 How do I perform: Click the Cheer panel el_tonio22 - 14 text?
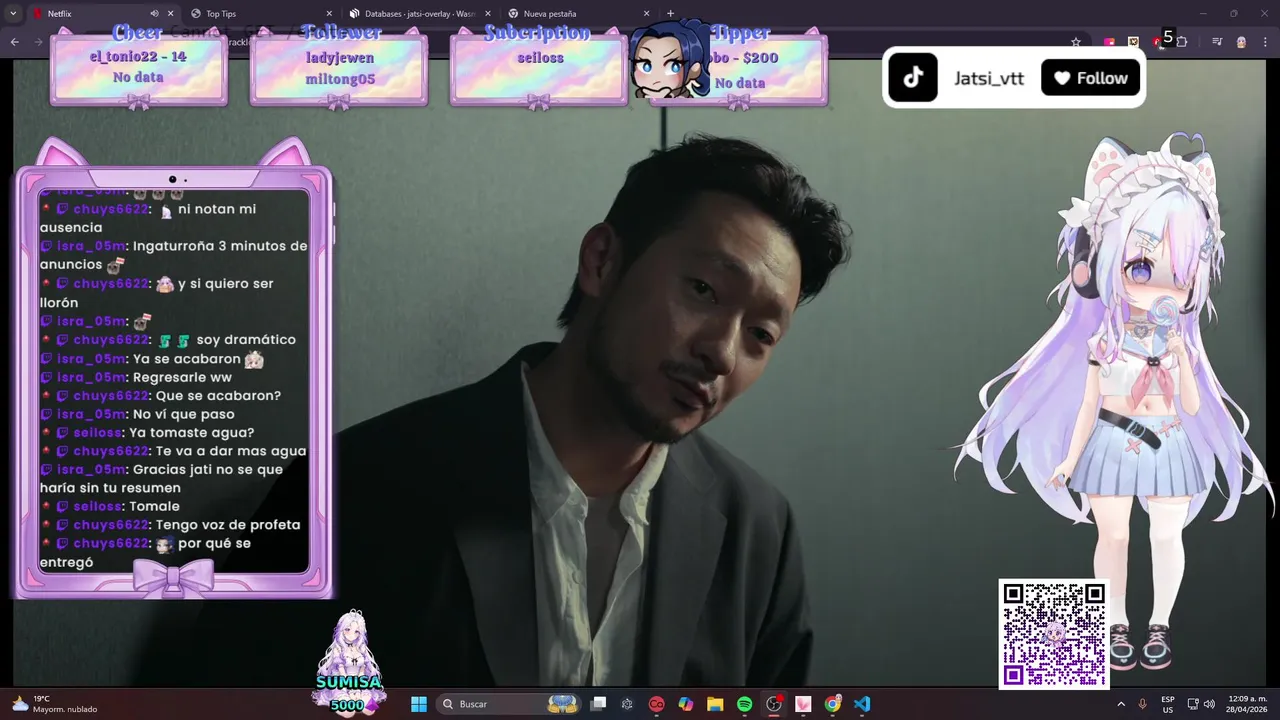(x=138, y=57)
